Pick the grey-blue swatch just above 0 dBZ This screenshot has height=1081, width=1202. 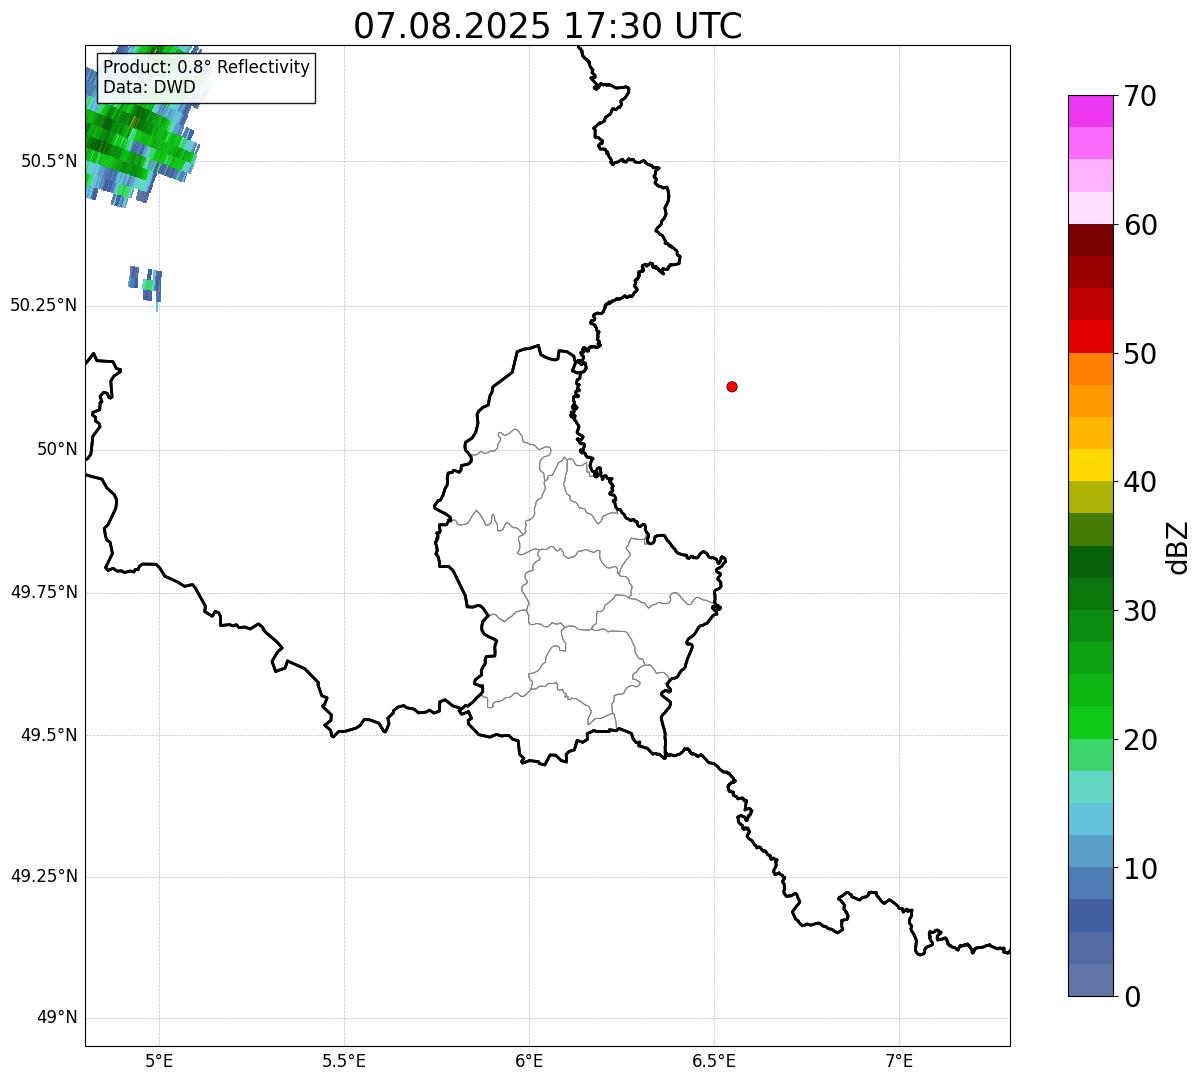[x=1090, y=980]
